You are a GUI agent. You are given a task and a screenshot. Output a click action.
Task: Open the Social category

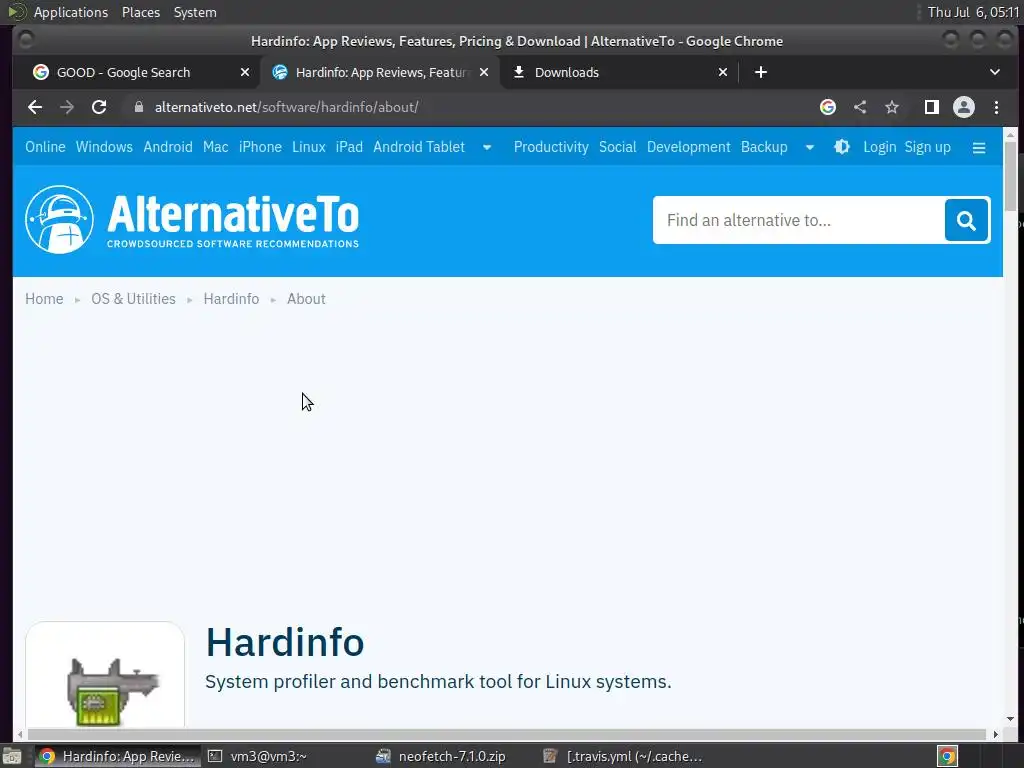click(617, 147)
